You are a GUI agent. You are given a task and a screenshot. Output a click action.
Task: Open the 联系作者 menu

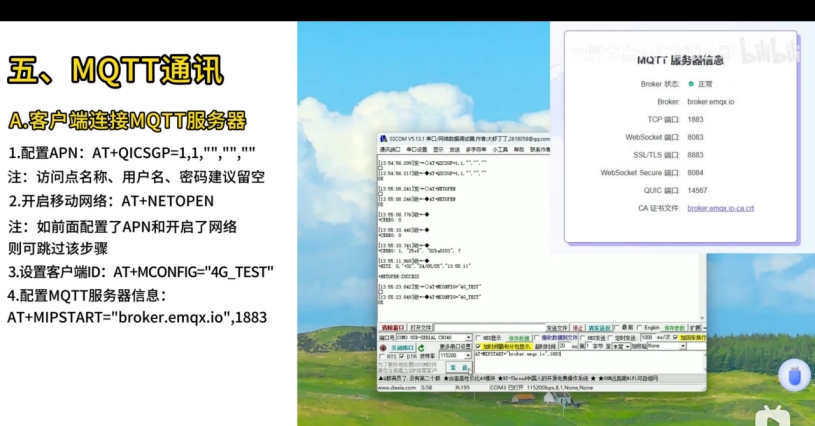tap(540, 150)
